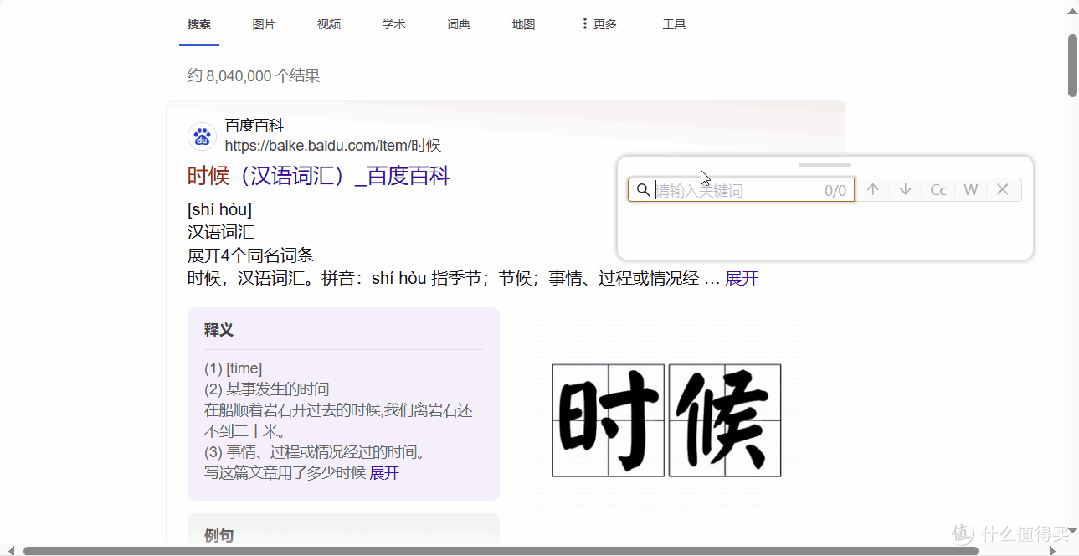
Task: Click the horizontal scrollbar thumb
Action: pos(501,550)
